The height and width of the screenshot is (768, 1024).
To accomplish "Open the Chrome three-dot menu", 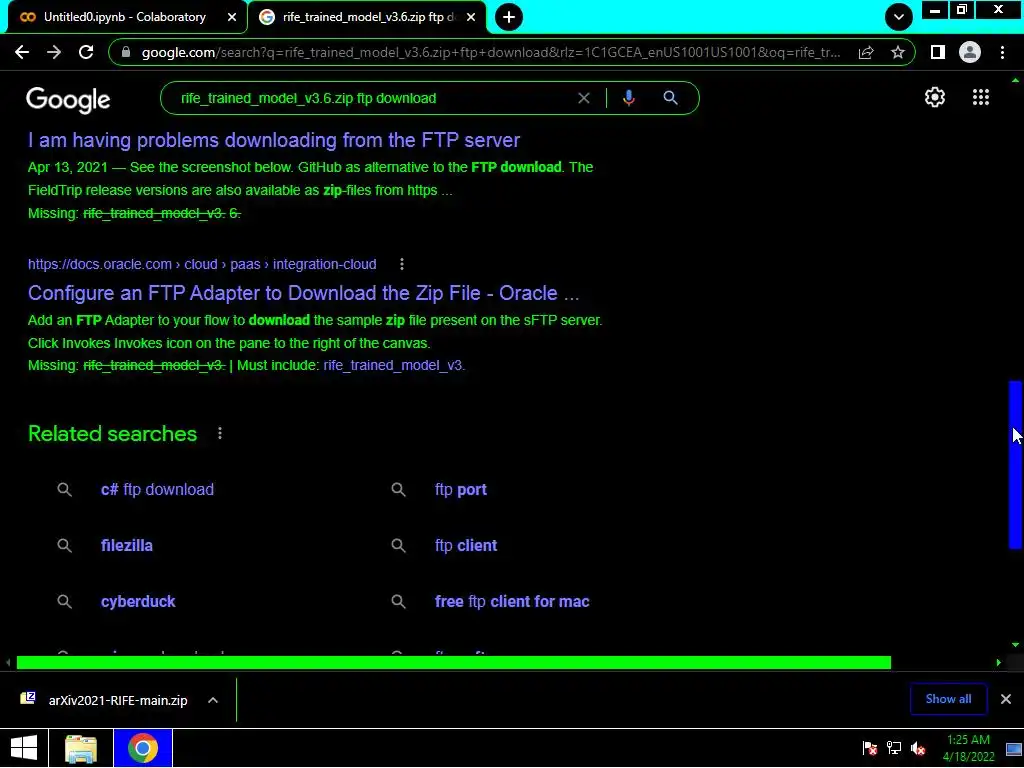I will point(1002,52).
